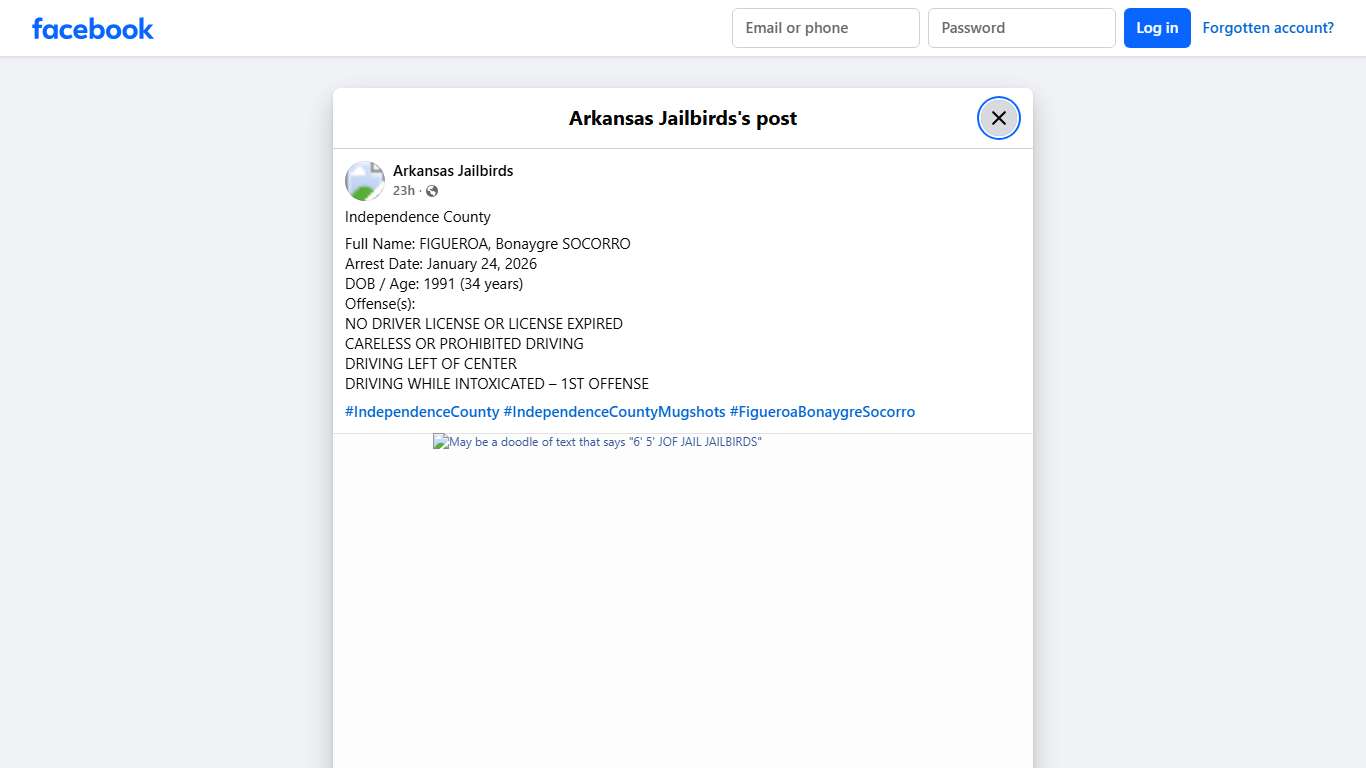1366x768 pixels.
Task: Open the Arkansas Jailbirds profile picture
Action: 365,181
